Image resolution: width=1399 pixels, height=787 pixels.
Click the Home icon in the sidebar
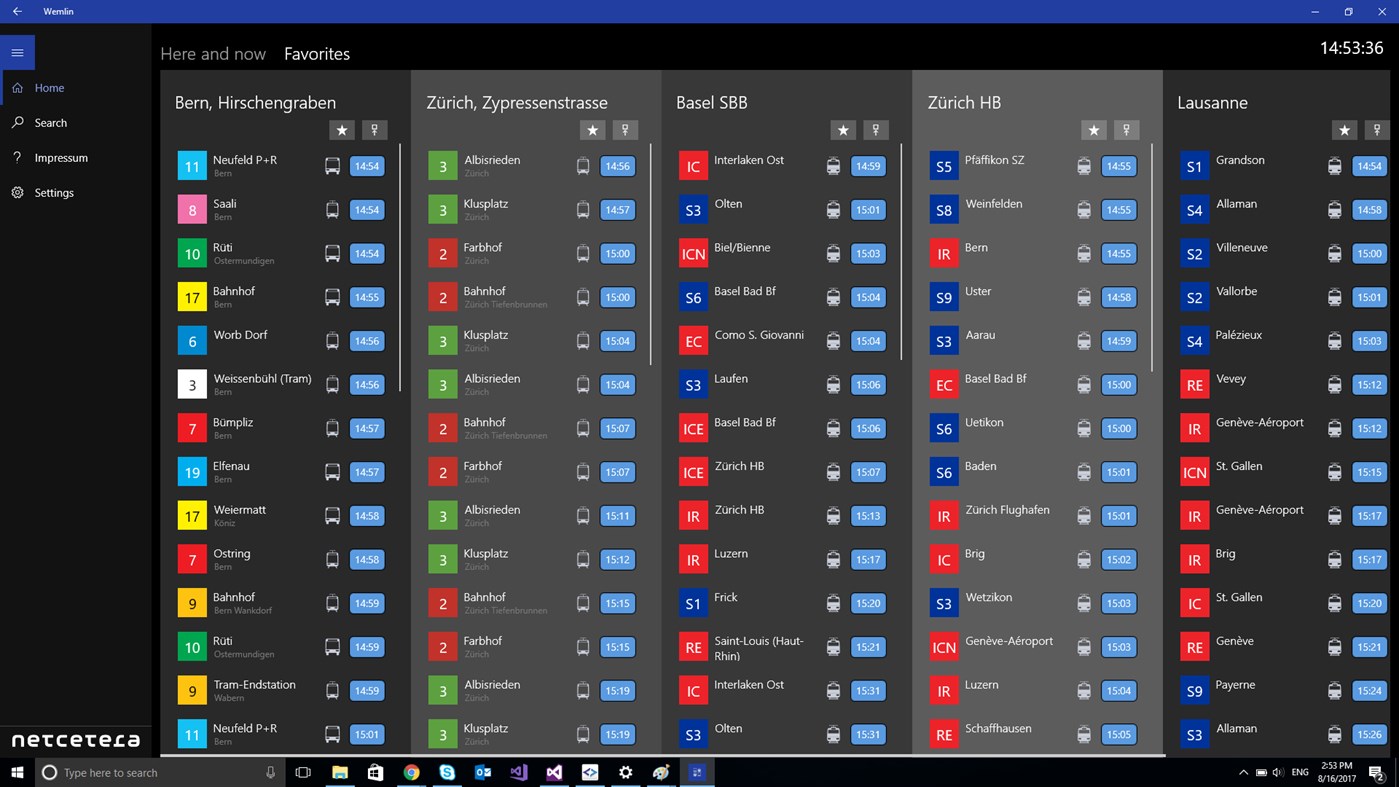[x=16, y=88]
